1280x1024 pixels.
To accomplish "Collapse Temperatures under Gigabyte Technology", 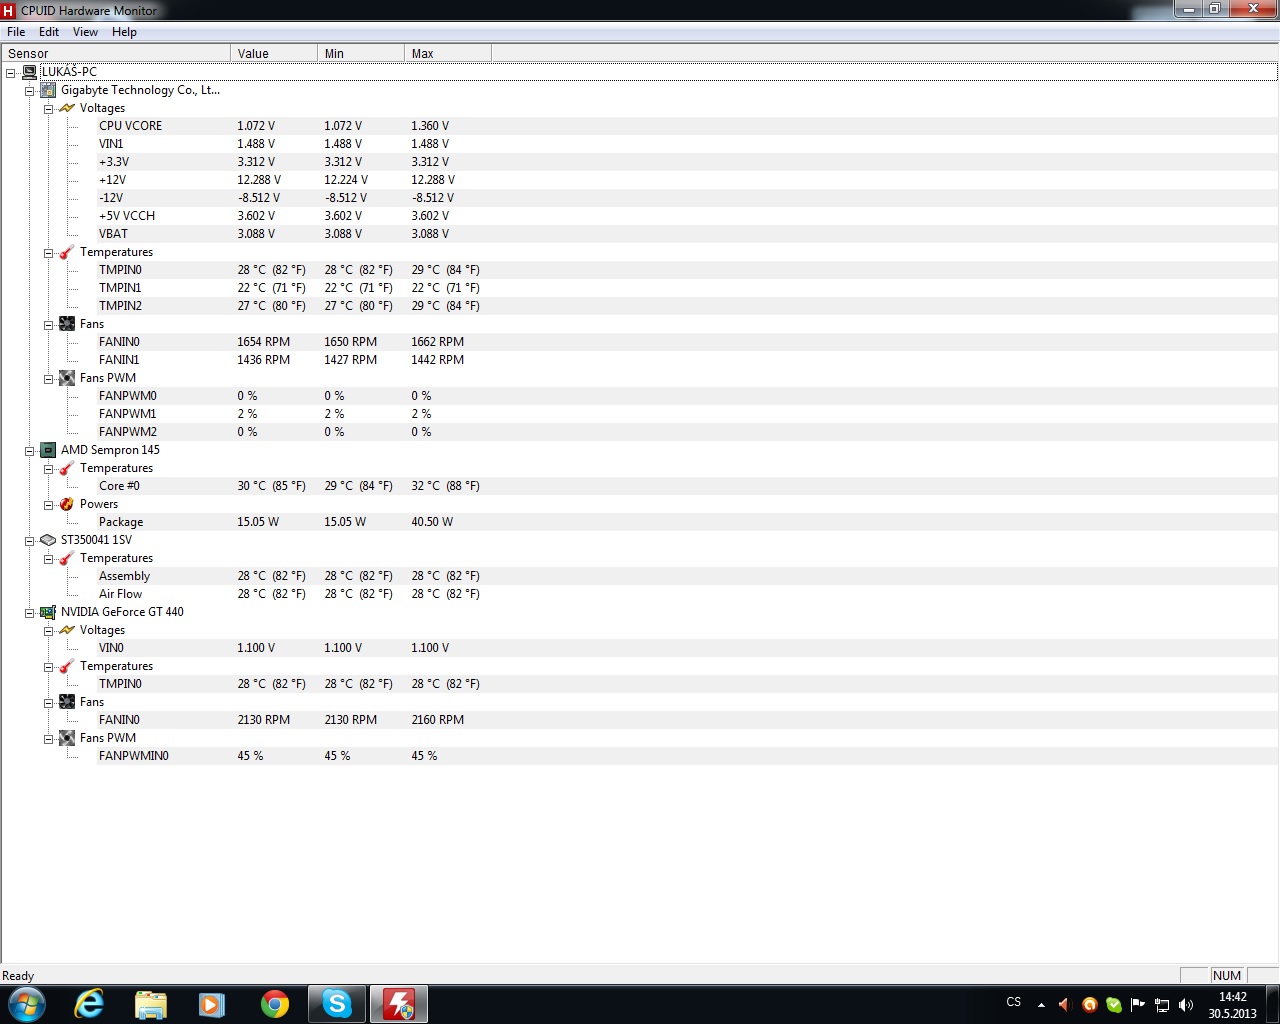I will 48,252.
